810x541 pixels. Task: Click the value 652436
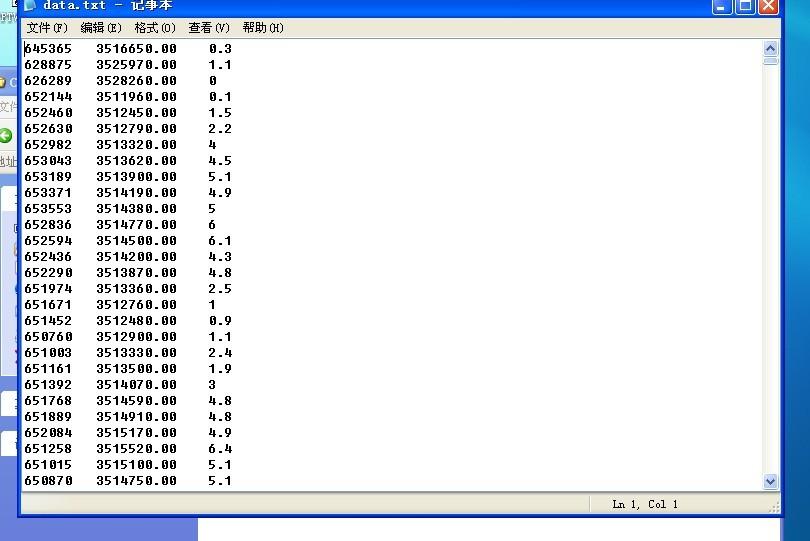(x=48, y=257)
